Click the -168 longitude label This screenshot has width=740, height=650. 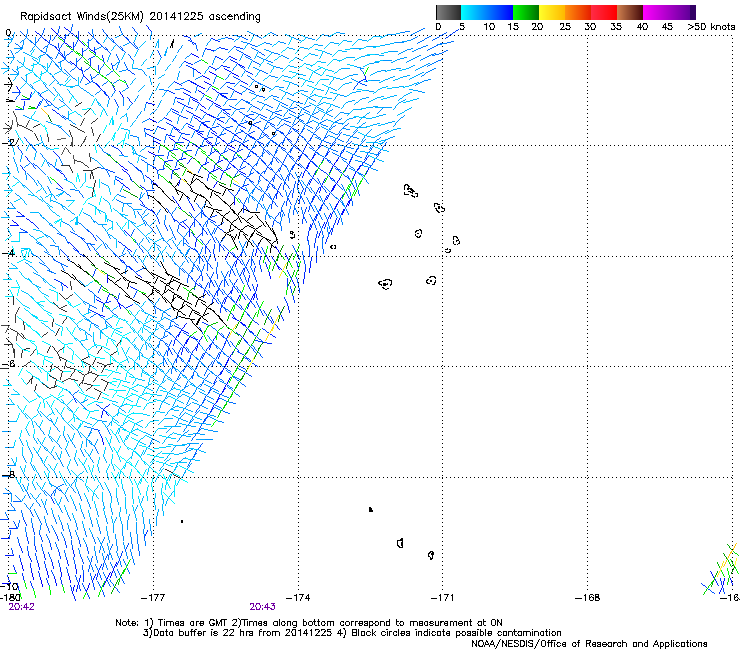pos(588,598)
